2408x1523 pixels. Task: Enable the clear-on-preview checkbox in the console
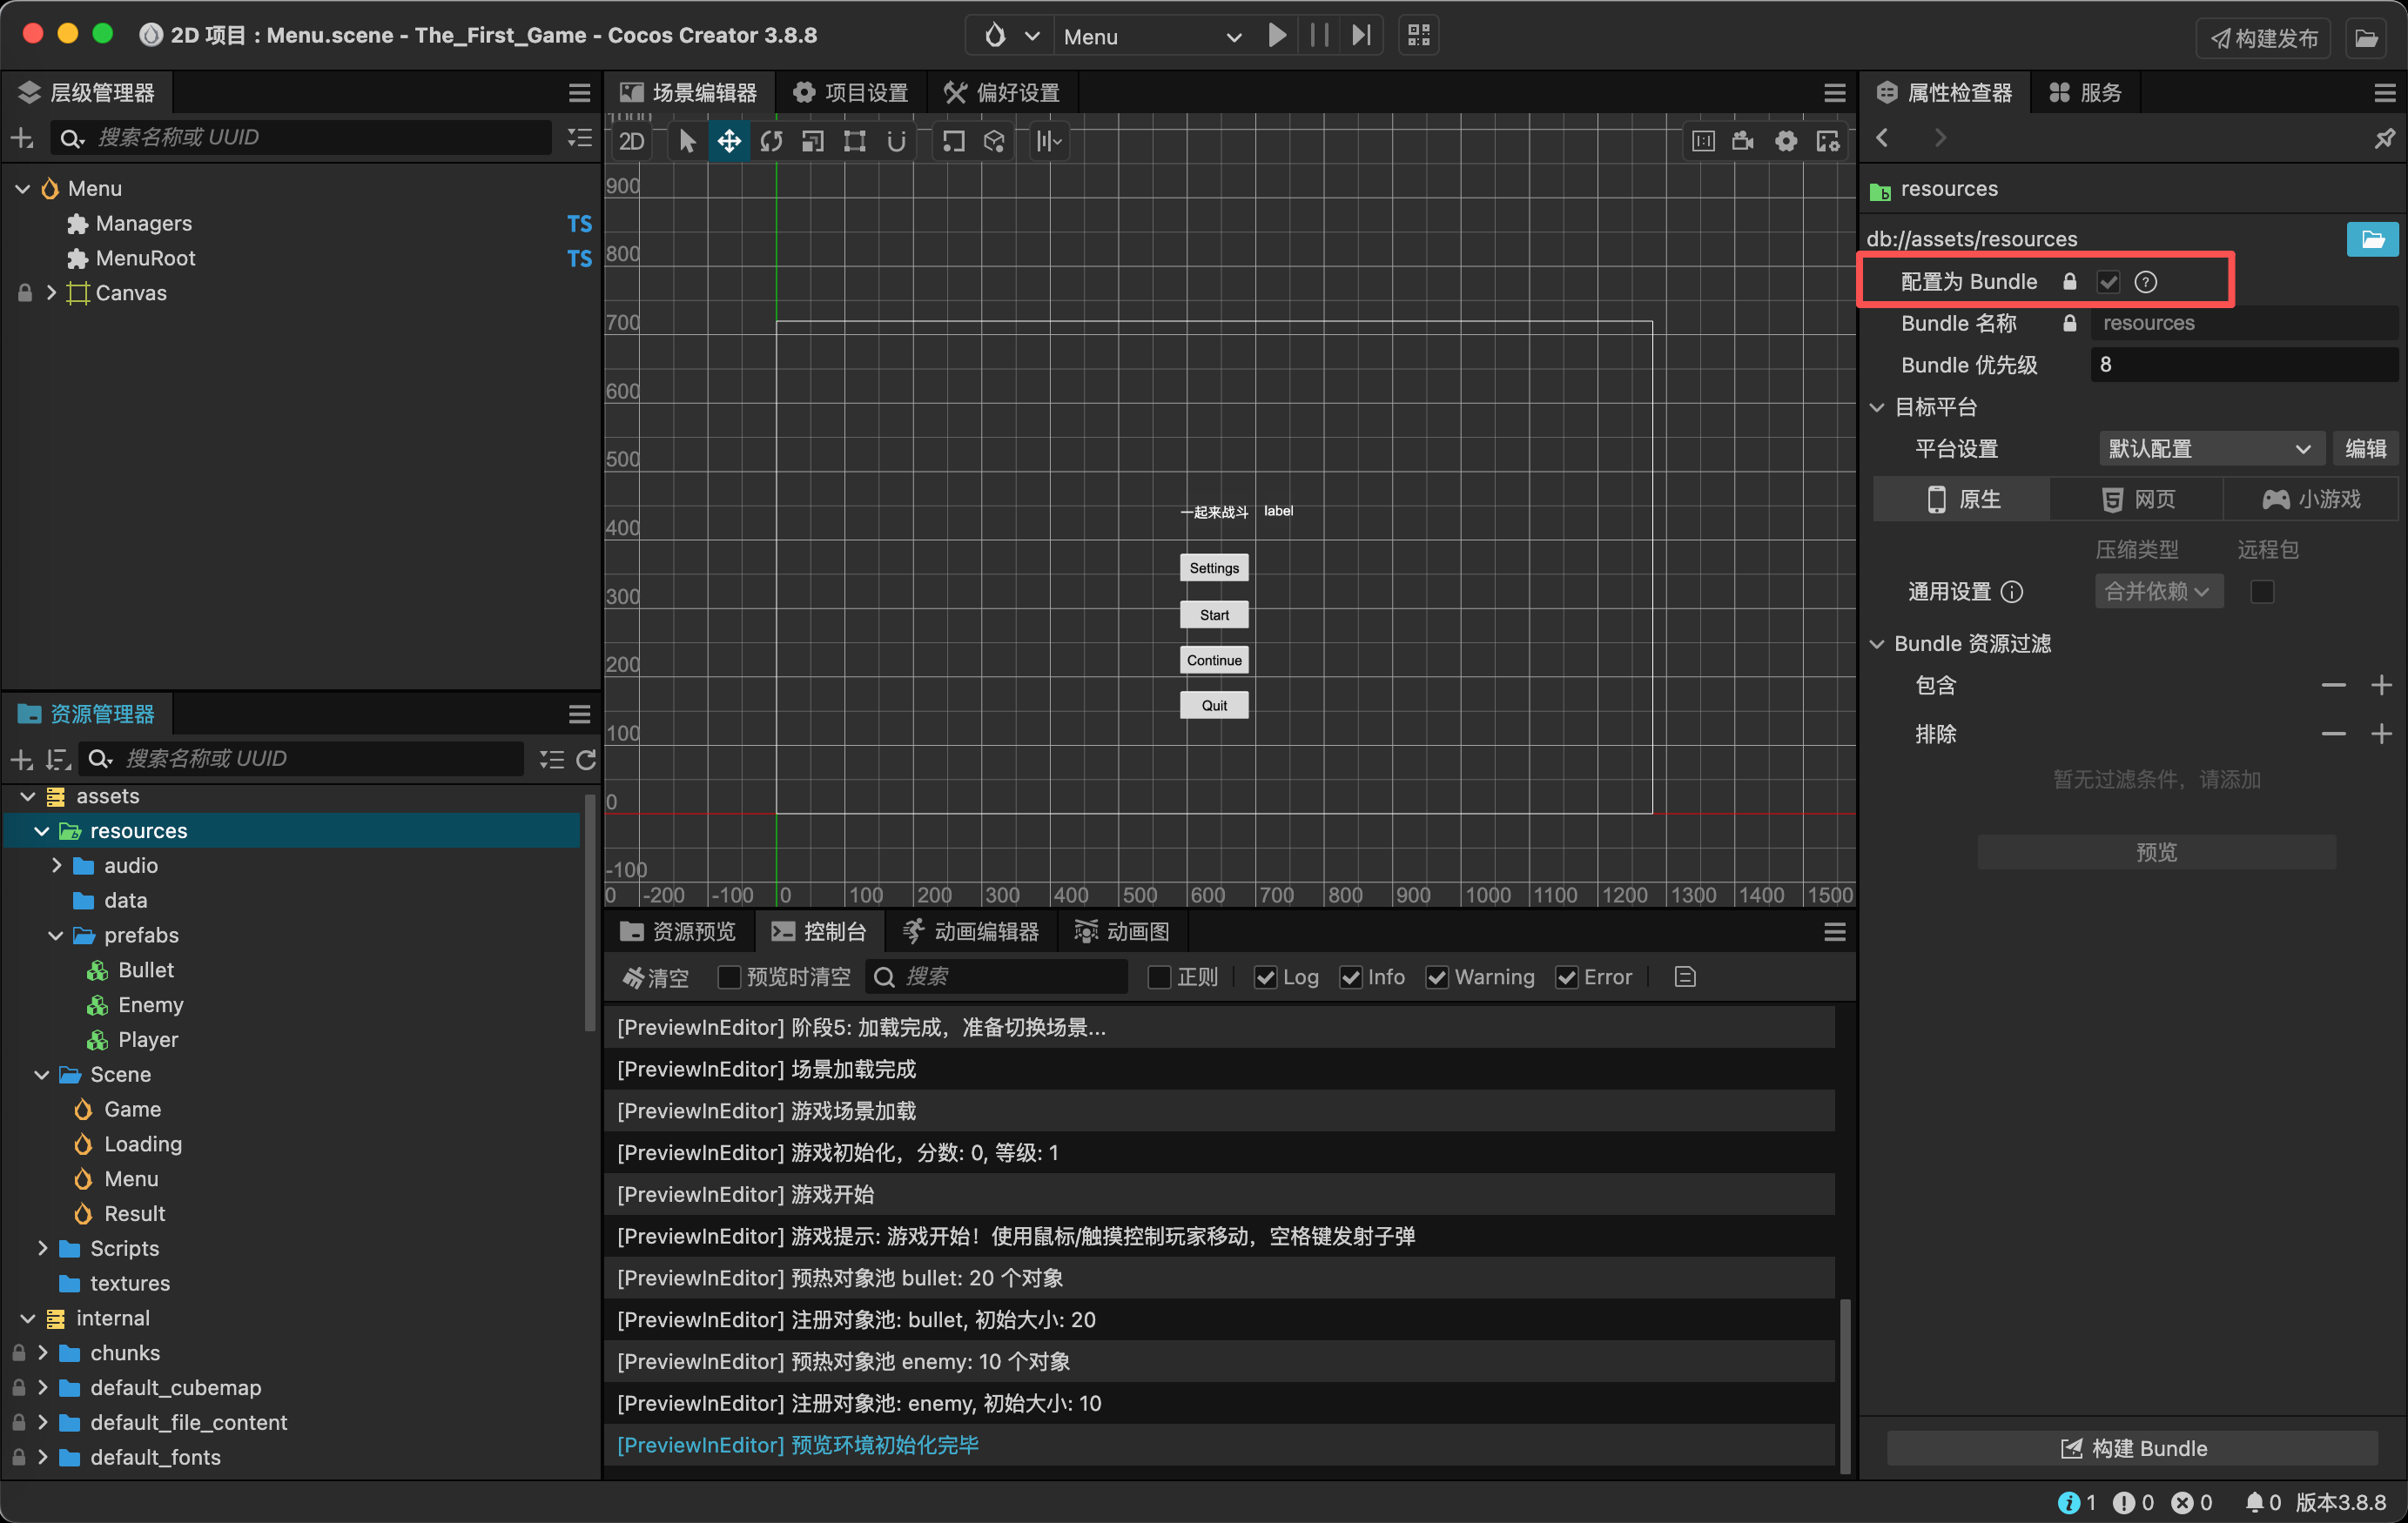(x=729, y=977)
